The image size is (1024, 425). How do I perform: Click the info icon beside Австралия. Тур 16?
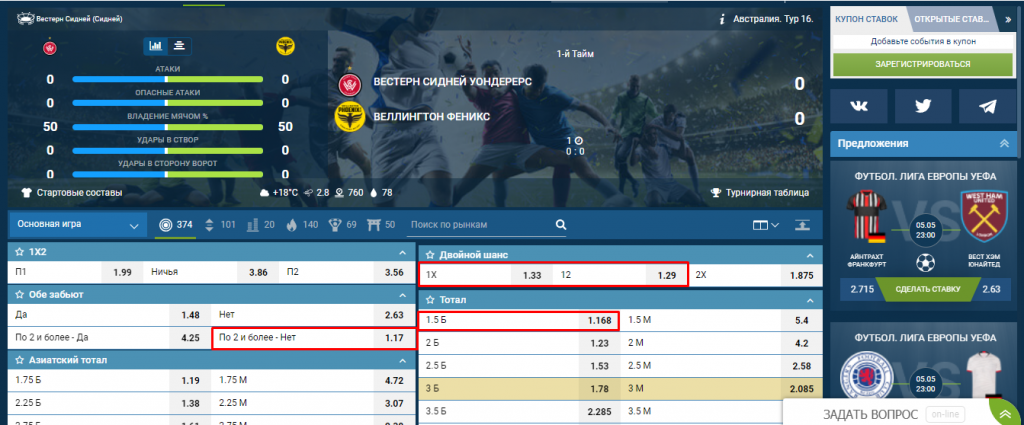click(721, 19)
